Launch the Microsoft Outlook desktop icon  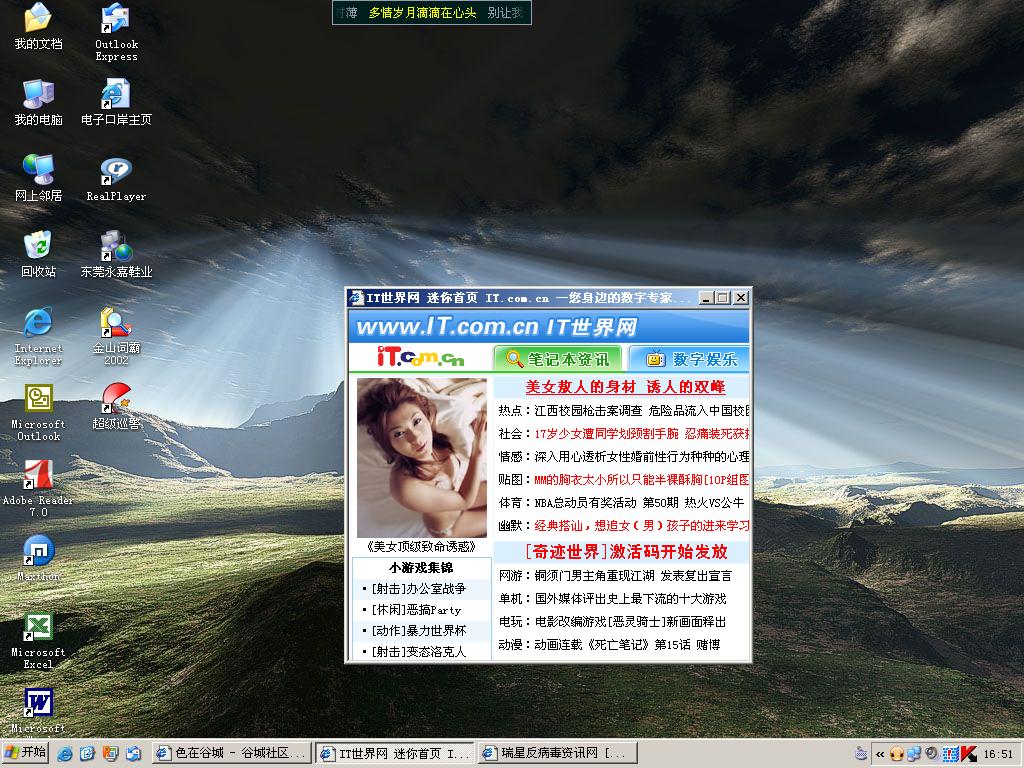[x=39, y=413]
